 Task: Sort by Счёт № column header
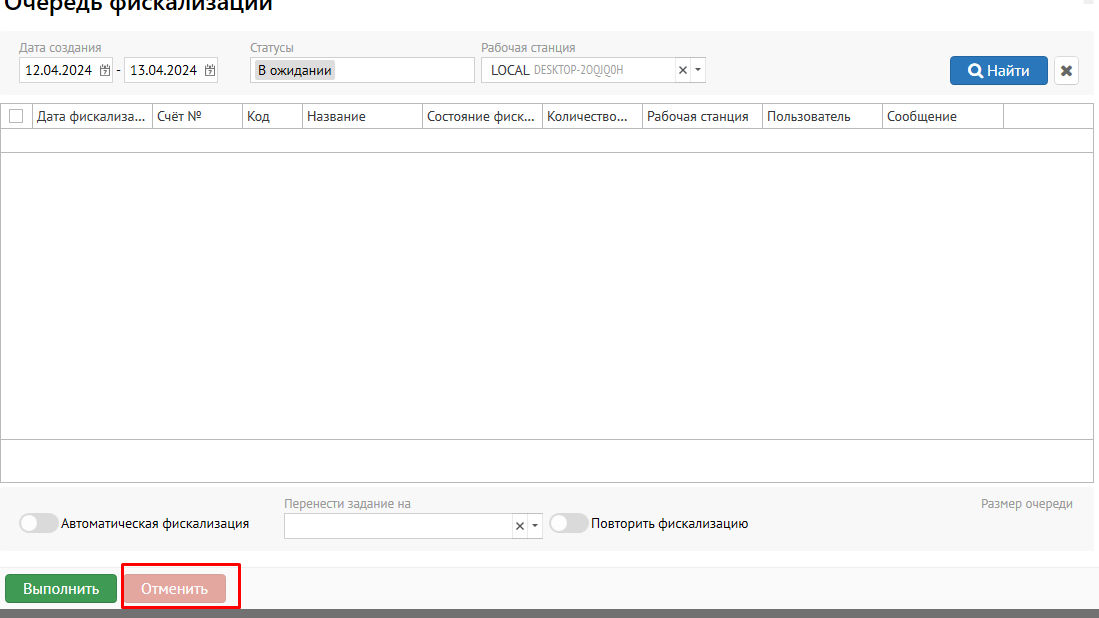click(198, 116)
